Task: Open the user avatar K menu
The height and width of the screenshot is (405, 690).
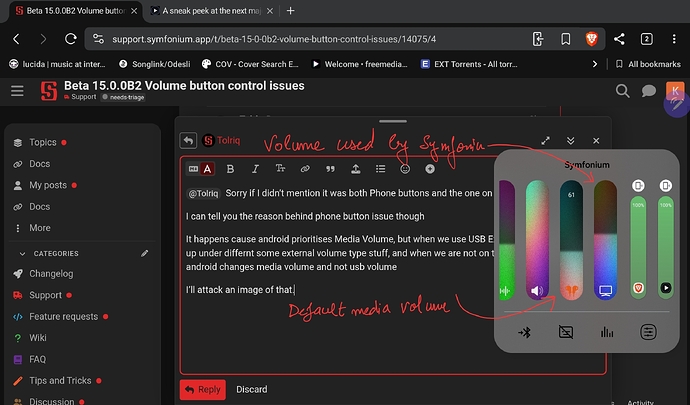Action: click(675, 90)
